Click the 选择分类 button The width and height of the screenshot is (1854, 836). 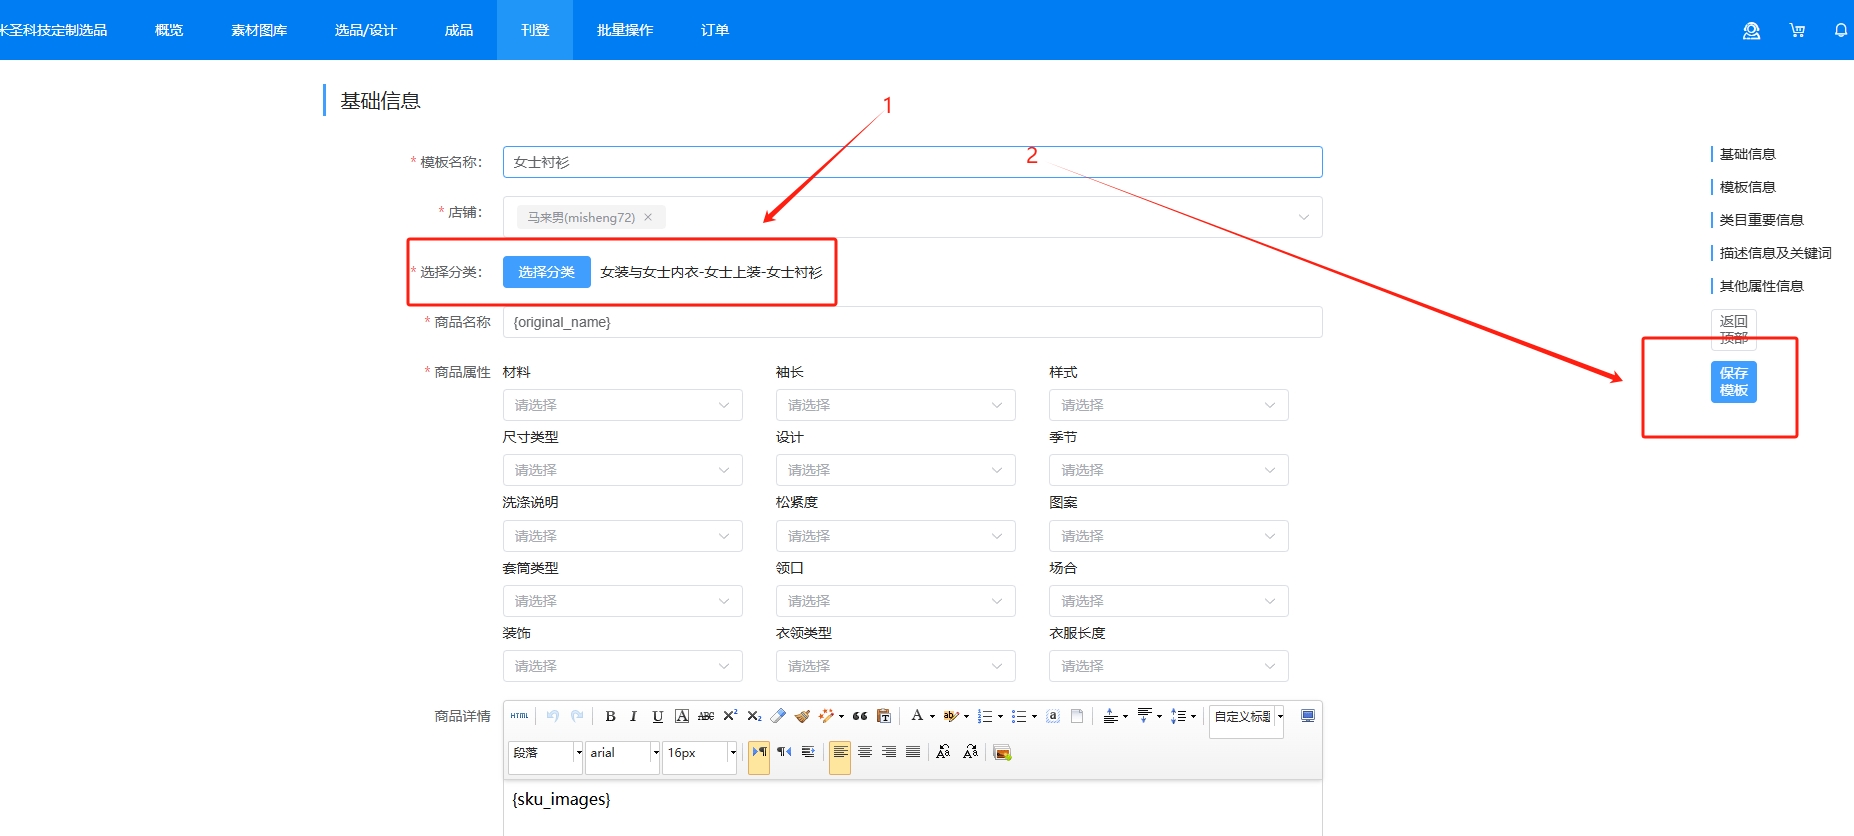coord(546,272)
